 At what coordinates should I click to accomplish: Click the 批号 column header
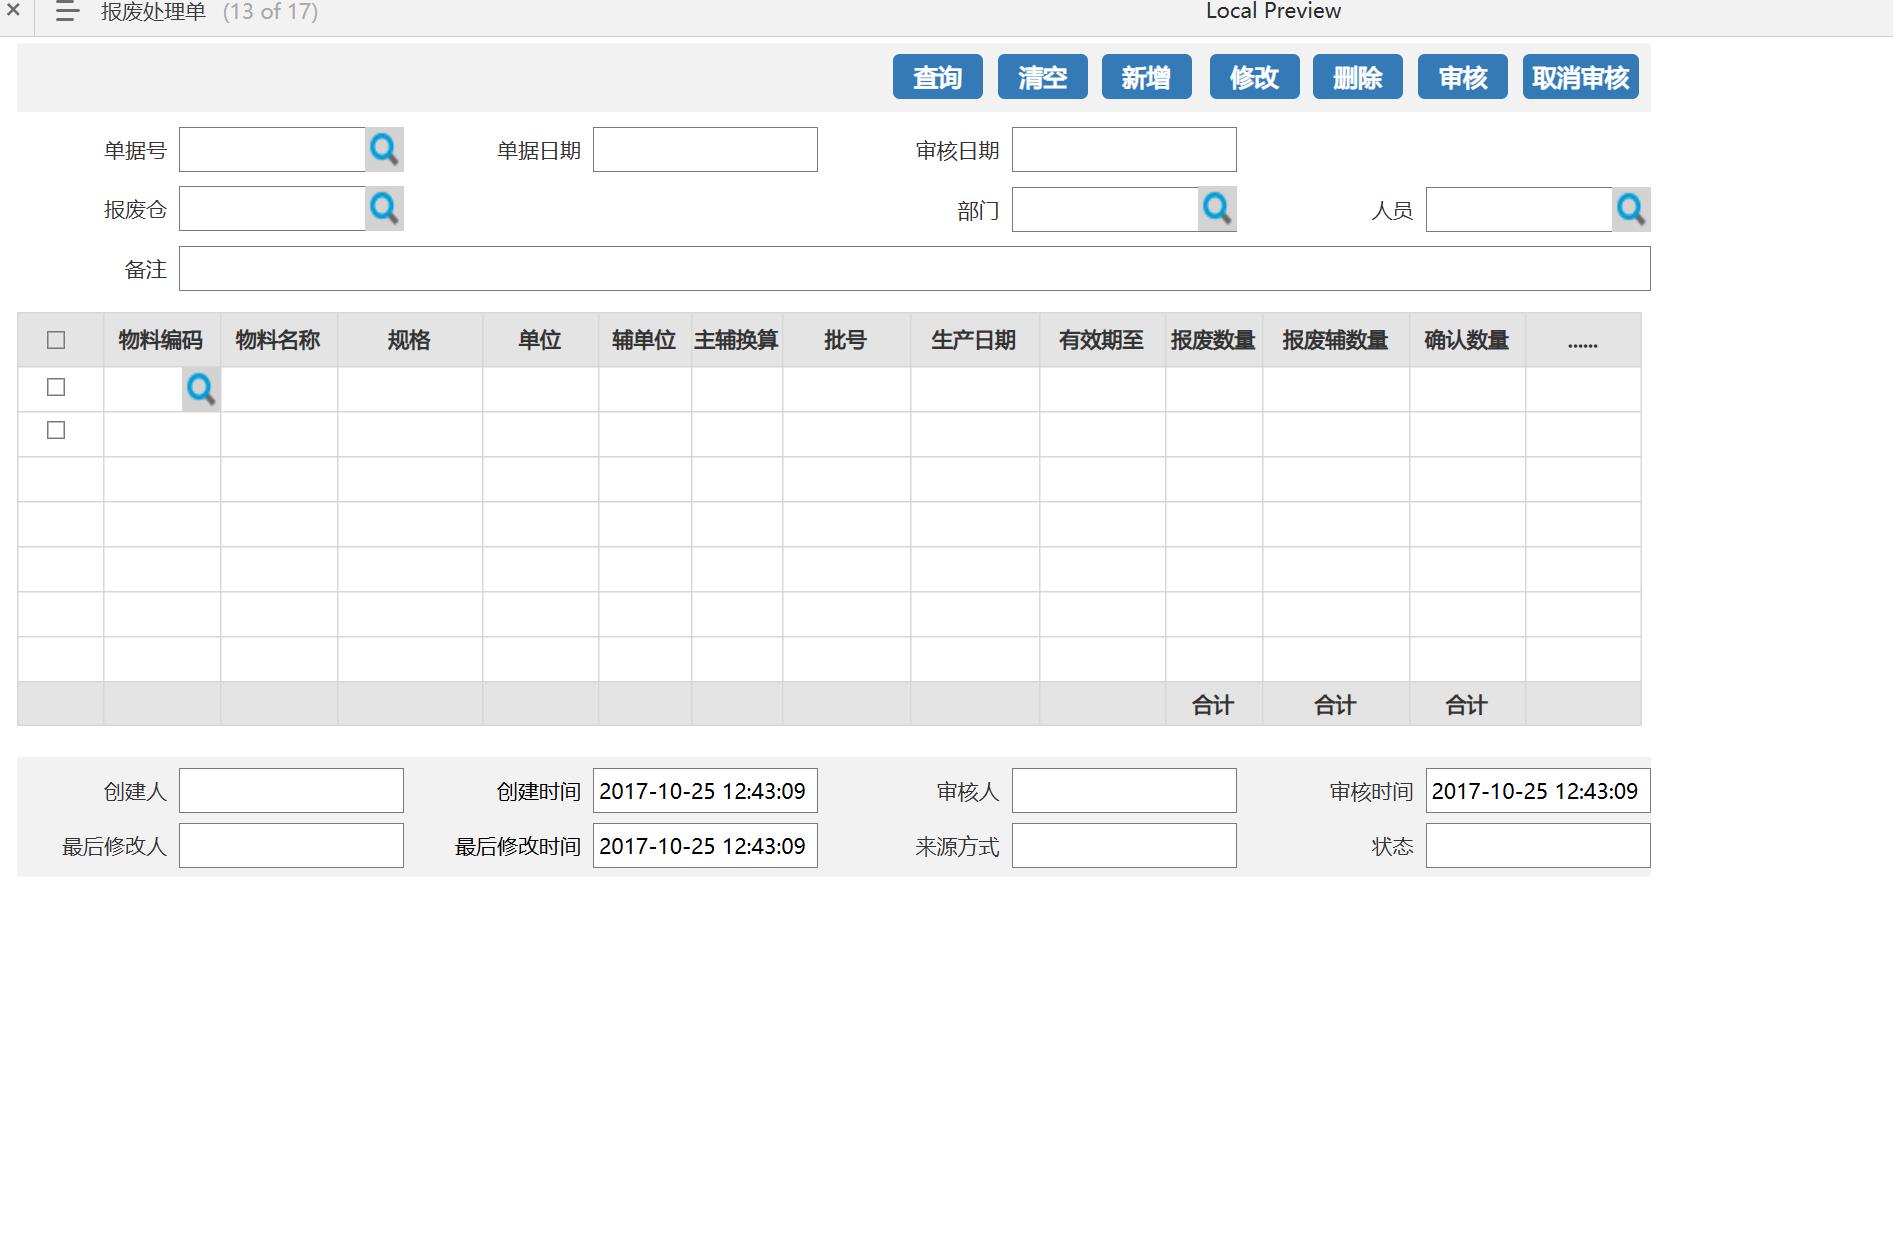tap(846, 340)
